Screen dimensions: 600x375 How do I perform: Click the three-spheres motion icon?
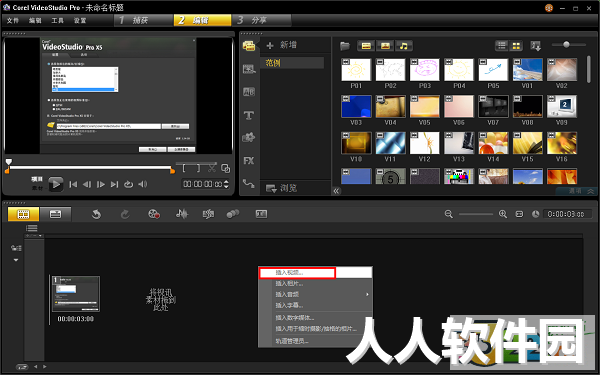pyautogui.click(x=233, y=214)
